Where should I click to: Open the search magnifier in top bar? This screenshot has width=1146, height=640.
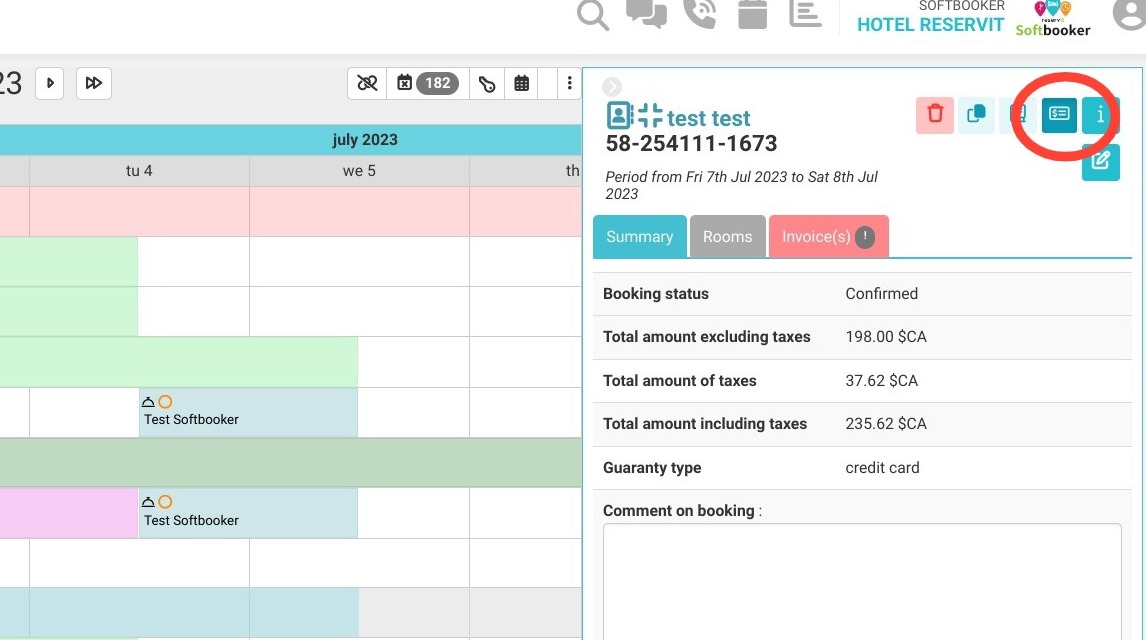593,15
